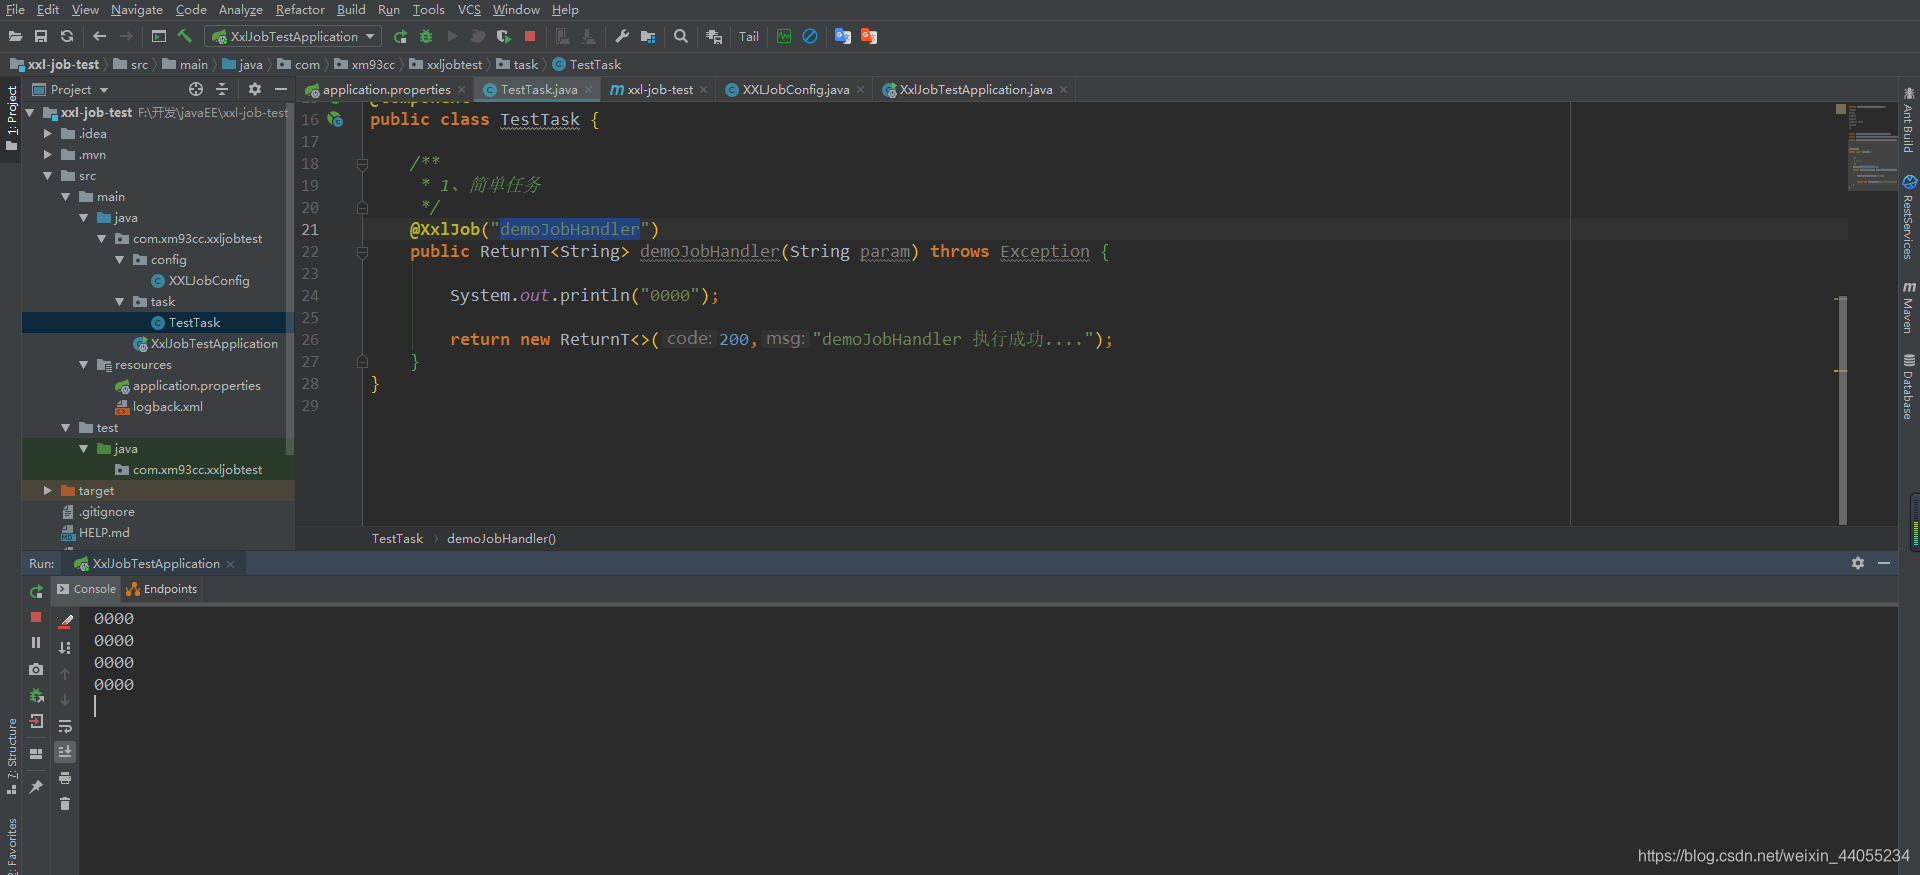
Task: Toggle soft-wrap in console
Action: point(65,726)
